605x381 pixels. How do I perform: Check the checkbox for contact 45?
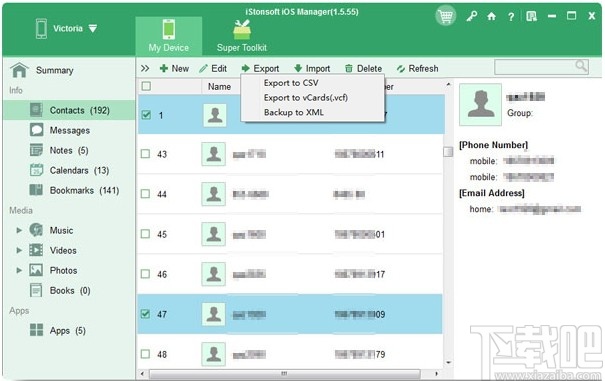(145, 234)
